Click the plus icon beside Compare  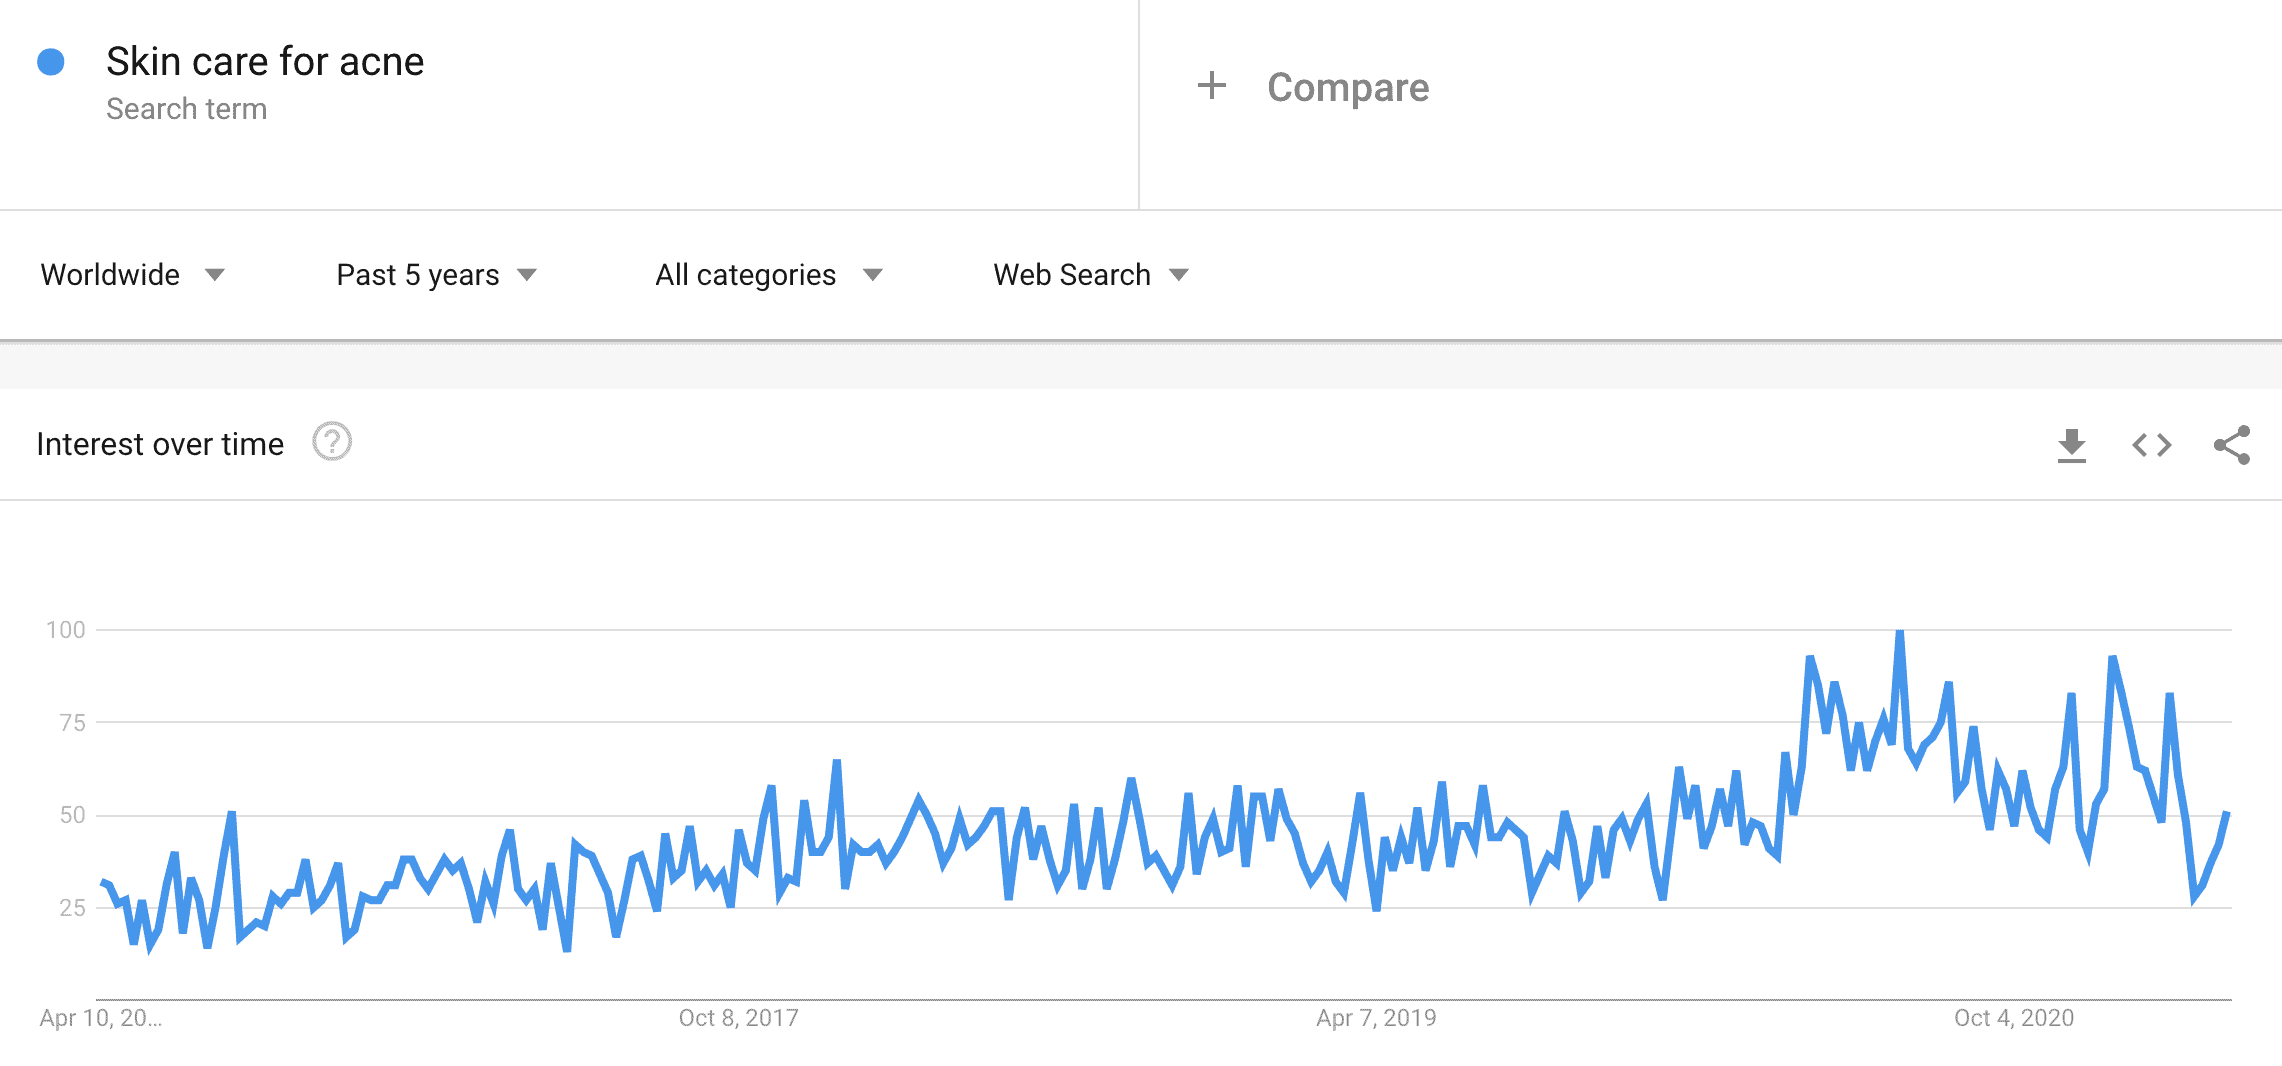[1211, 86]
